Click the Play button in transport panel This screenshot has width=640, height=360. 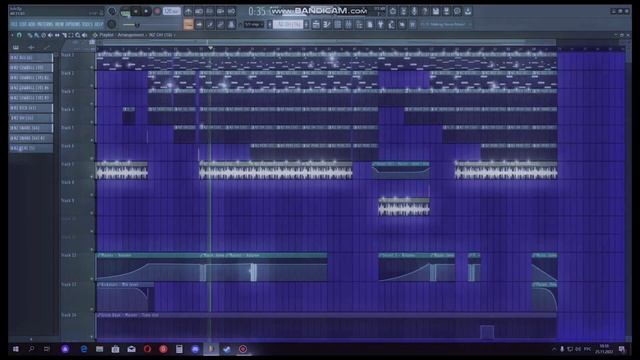click(x=136, y=11)
